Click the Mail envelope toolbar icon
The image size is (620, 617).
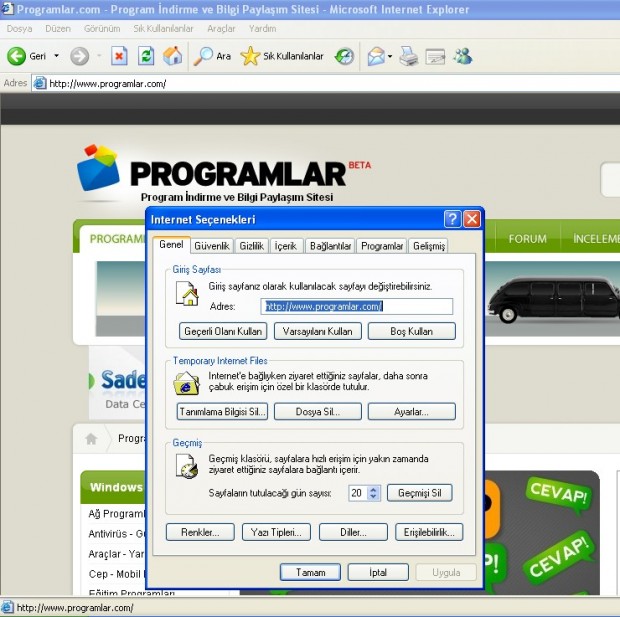376,56
